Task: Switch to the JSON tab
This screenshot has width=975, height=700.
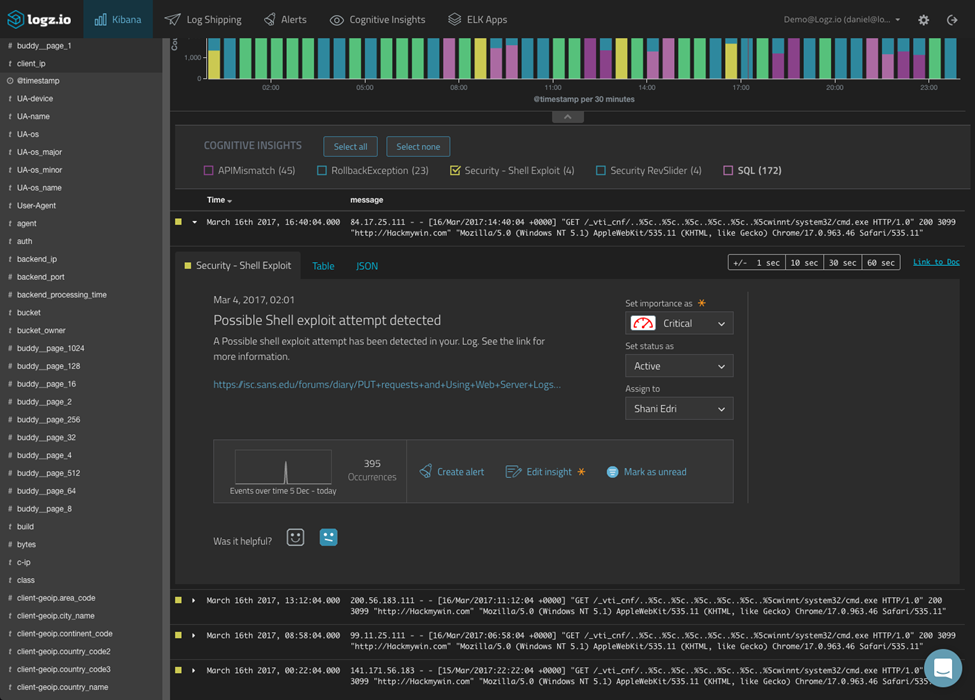Action: click(367, 266)
